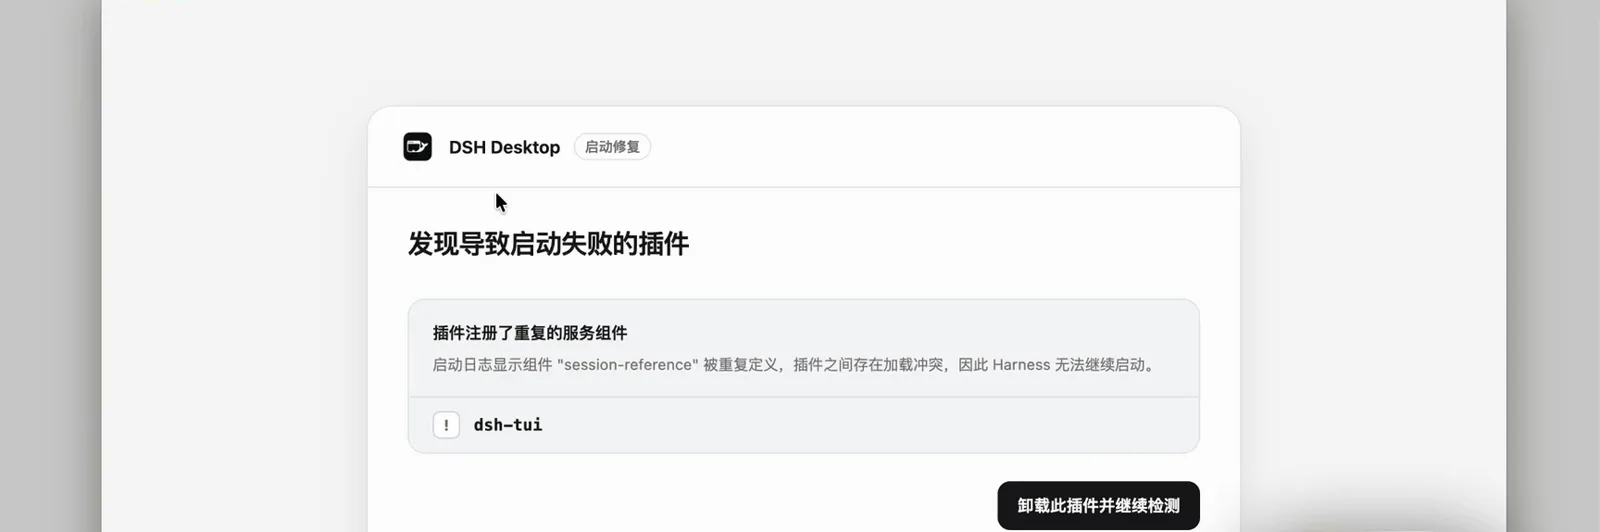This screenshot has width=1600, height=532.
Task: Click the description mentioning "session-reference"
Action: click(x=796, y=365)
